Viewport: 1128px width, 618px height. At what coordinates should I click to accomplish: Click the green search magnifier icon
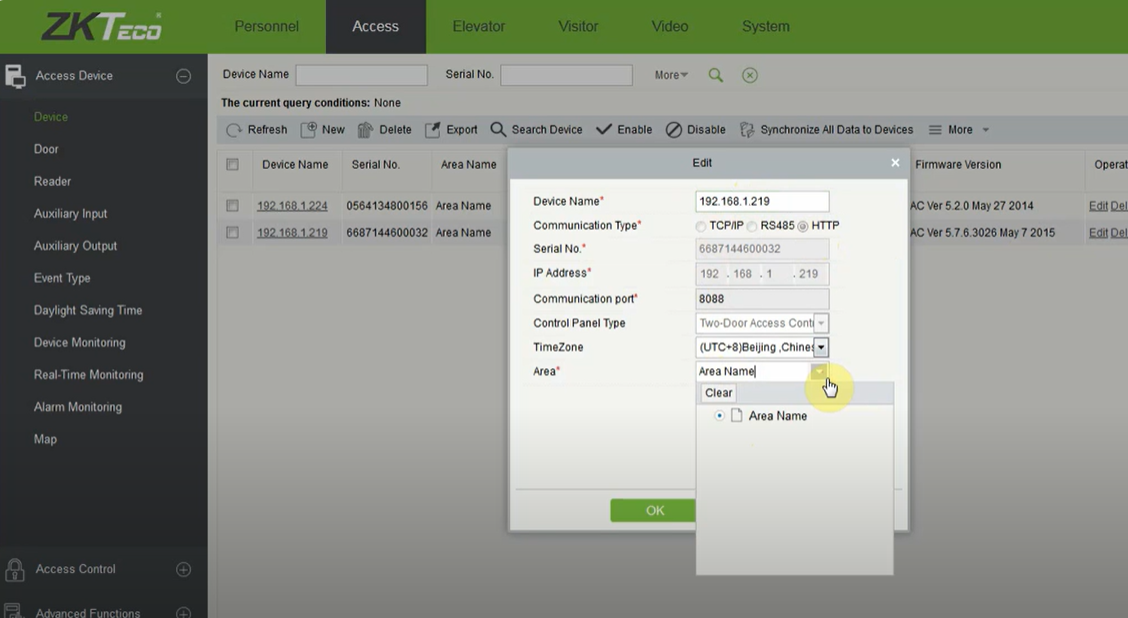(x=715, y=75)
